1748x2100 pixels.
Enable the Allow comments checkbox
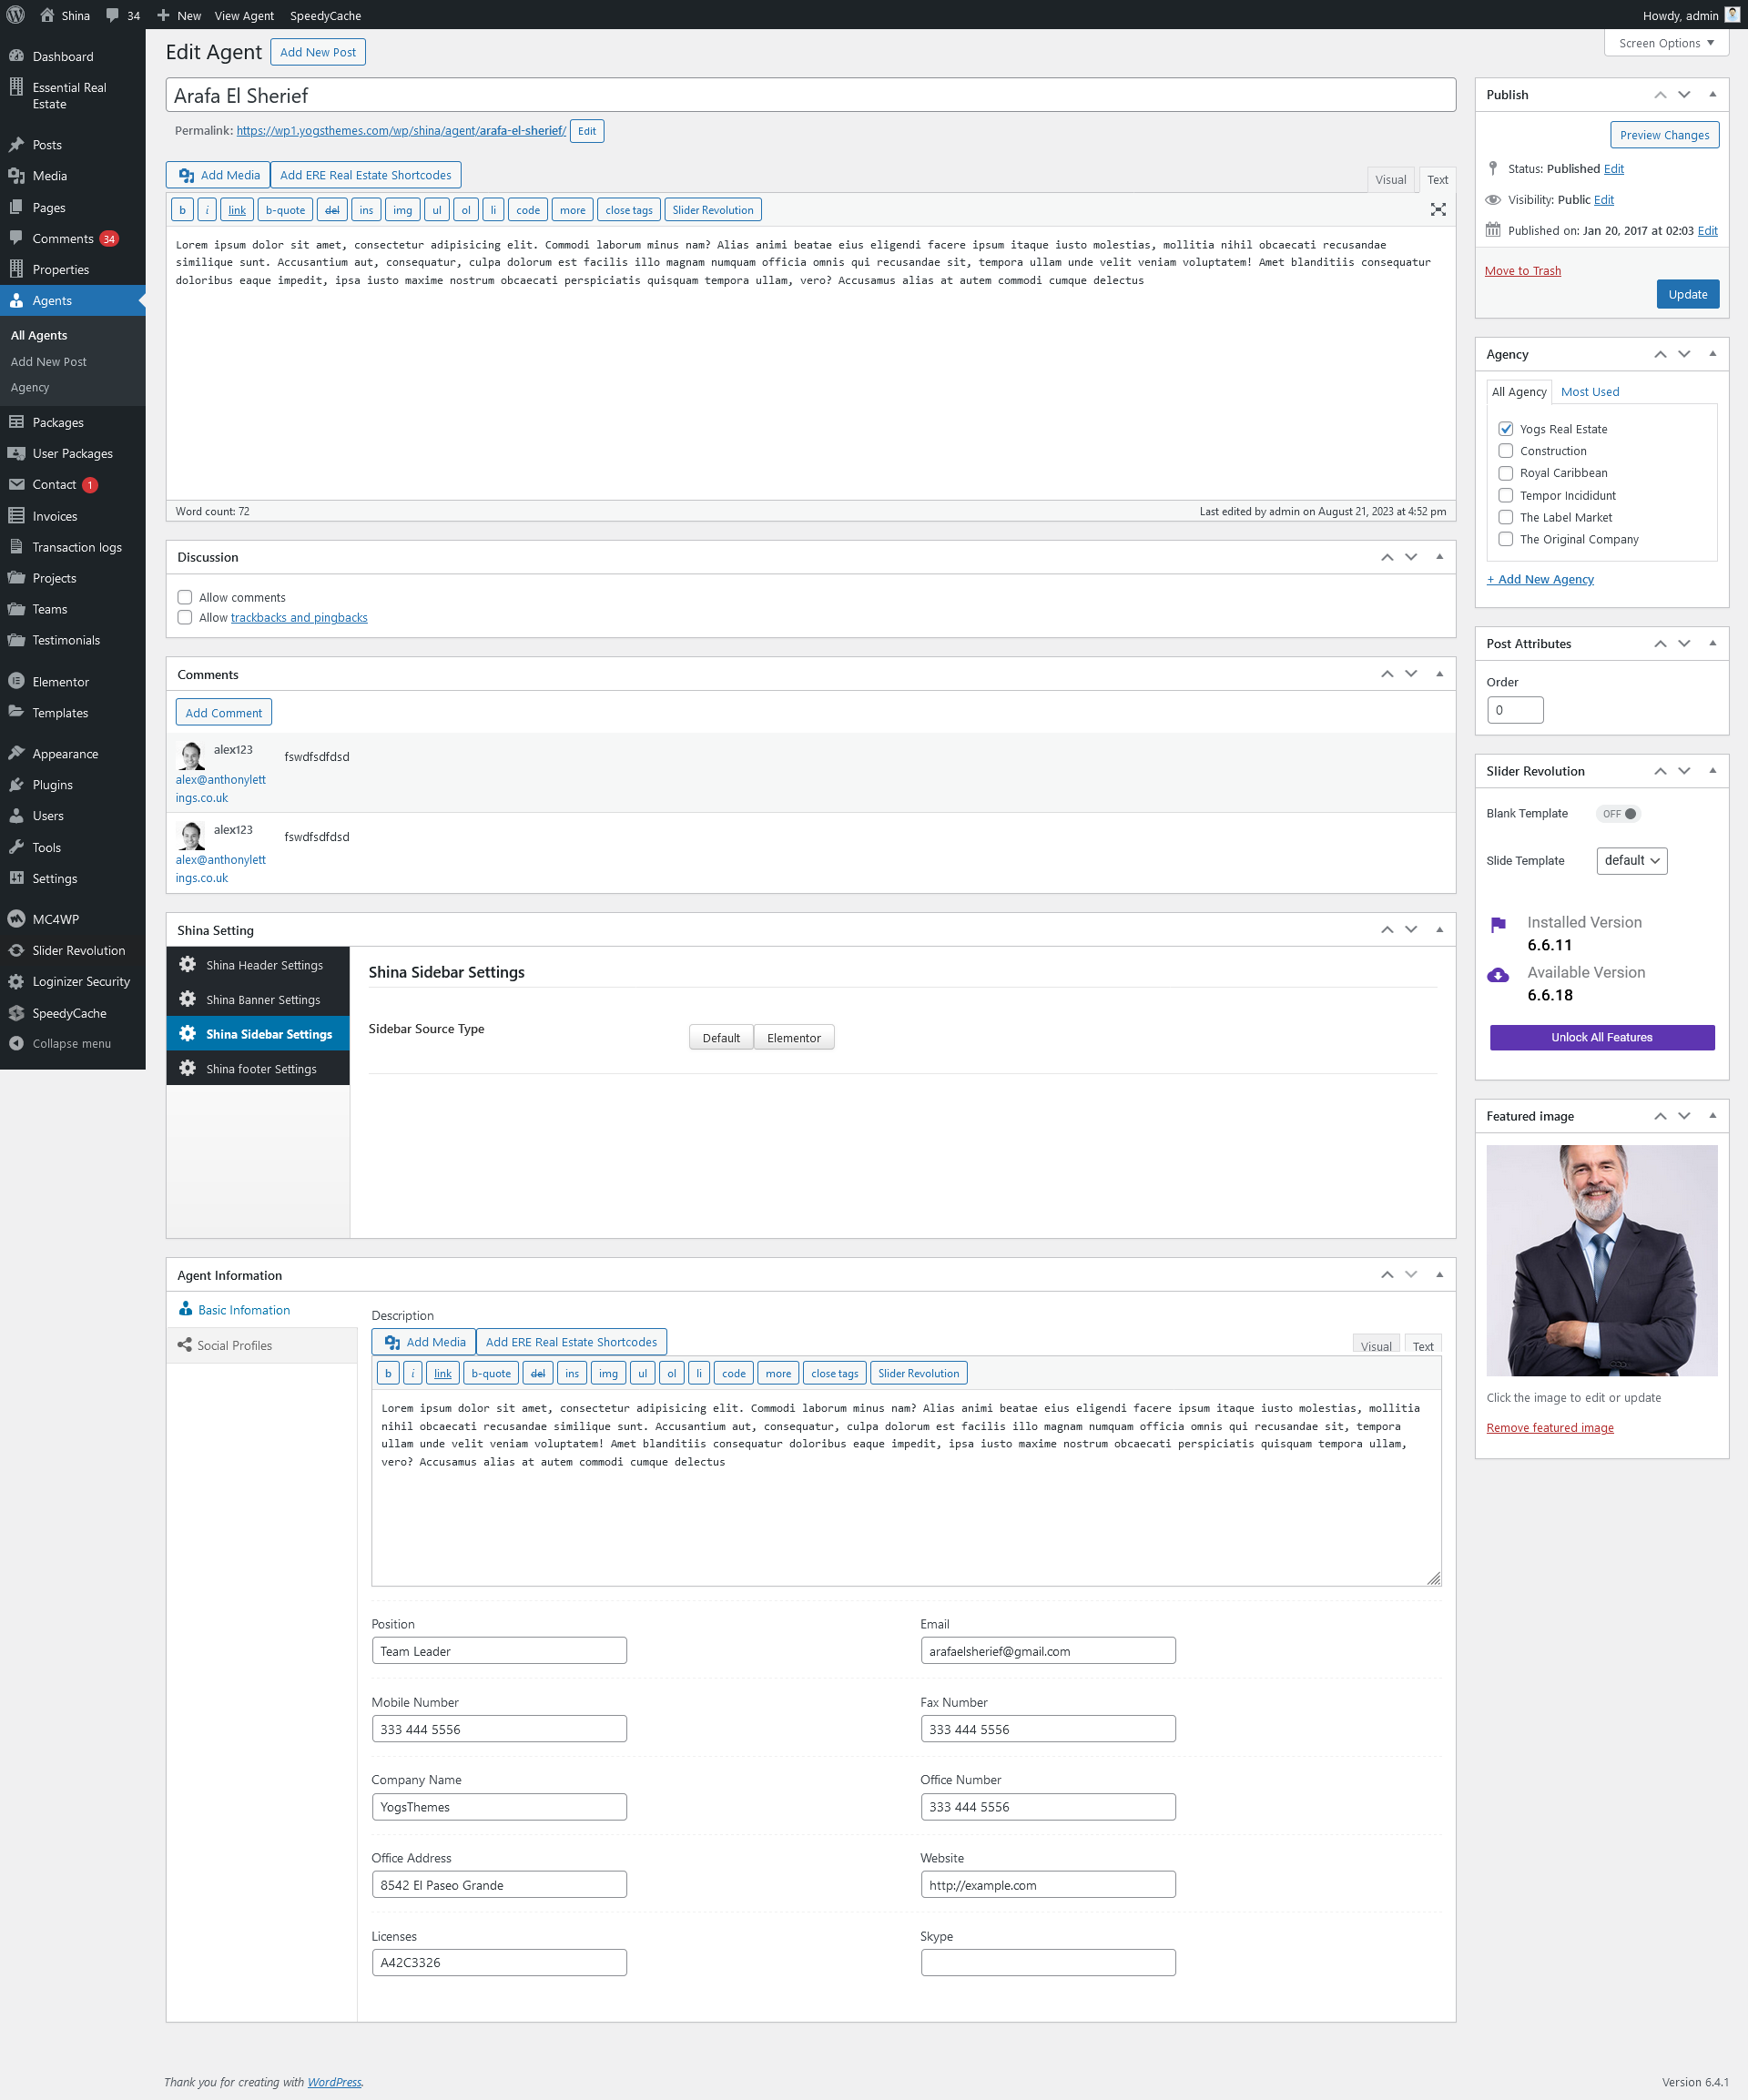click(x=185, y=597)
